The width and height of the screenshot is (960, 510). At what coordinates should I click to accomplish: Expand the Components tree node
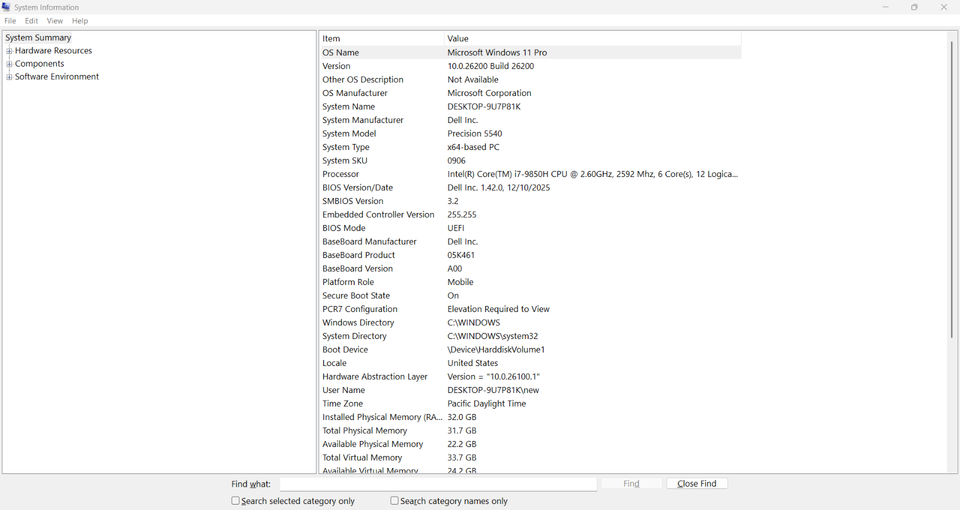click(9, 64)
